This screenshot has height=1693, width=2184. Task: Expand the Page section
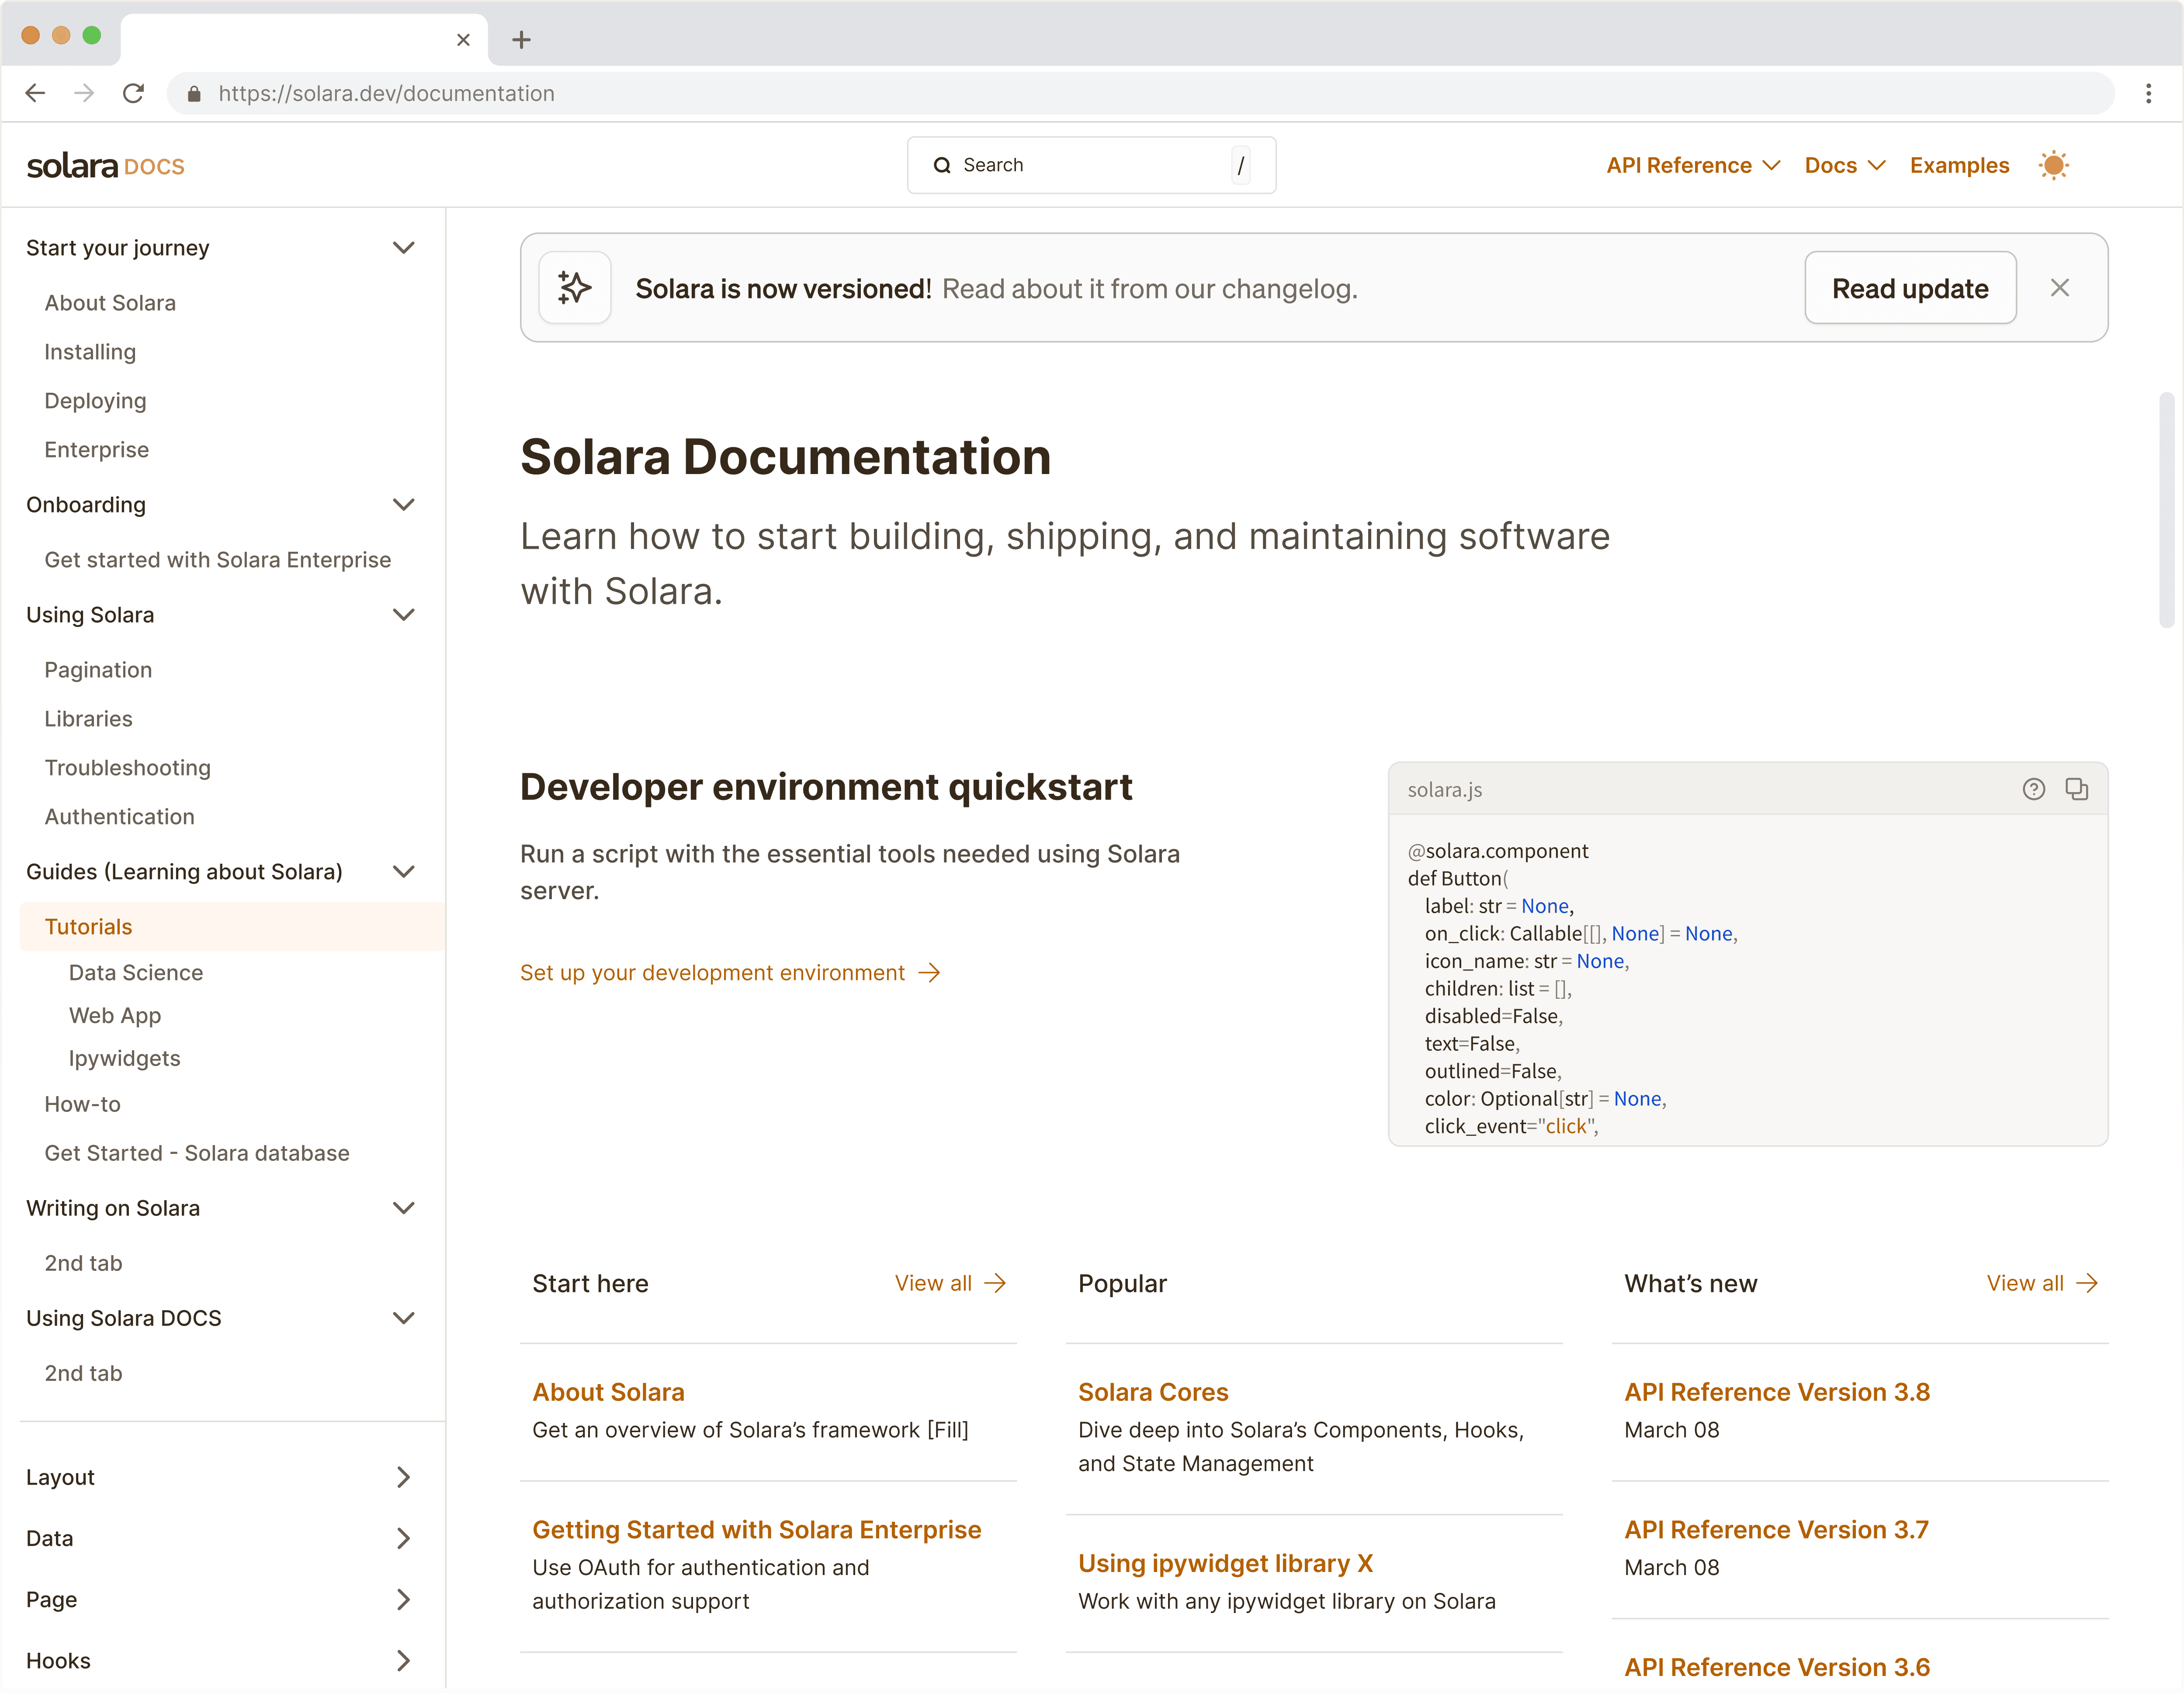404,1599
